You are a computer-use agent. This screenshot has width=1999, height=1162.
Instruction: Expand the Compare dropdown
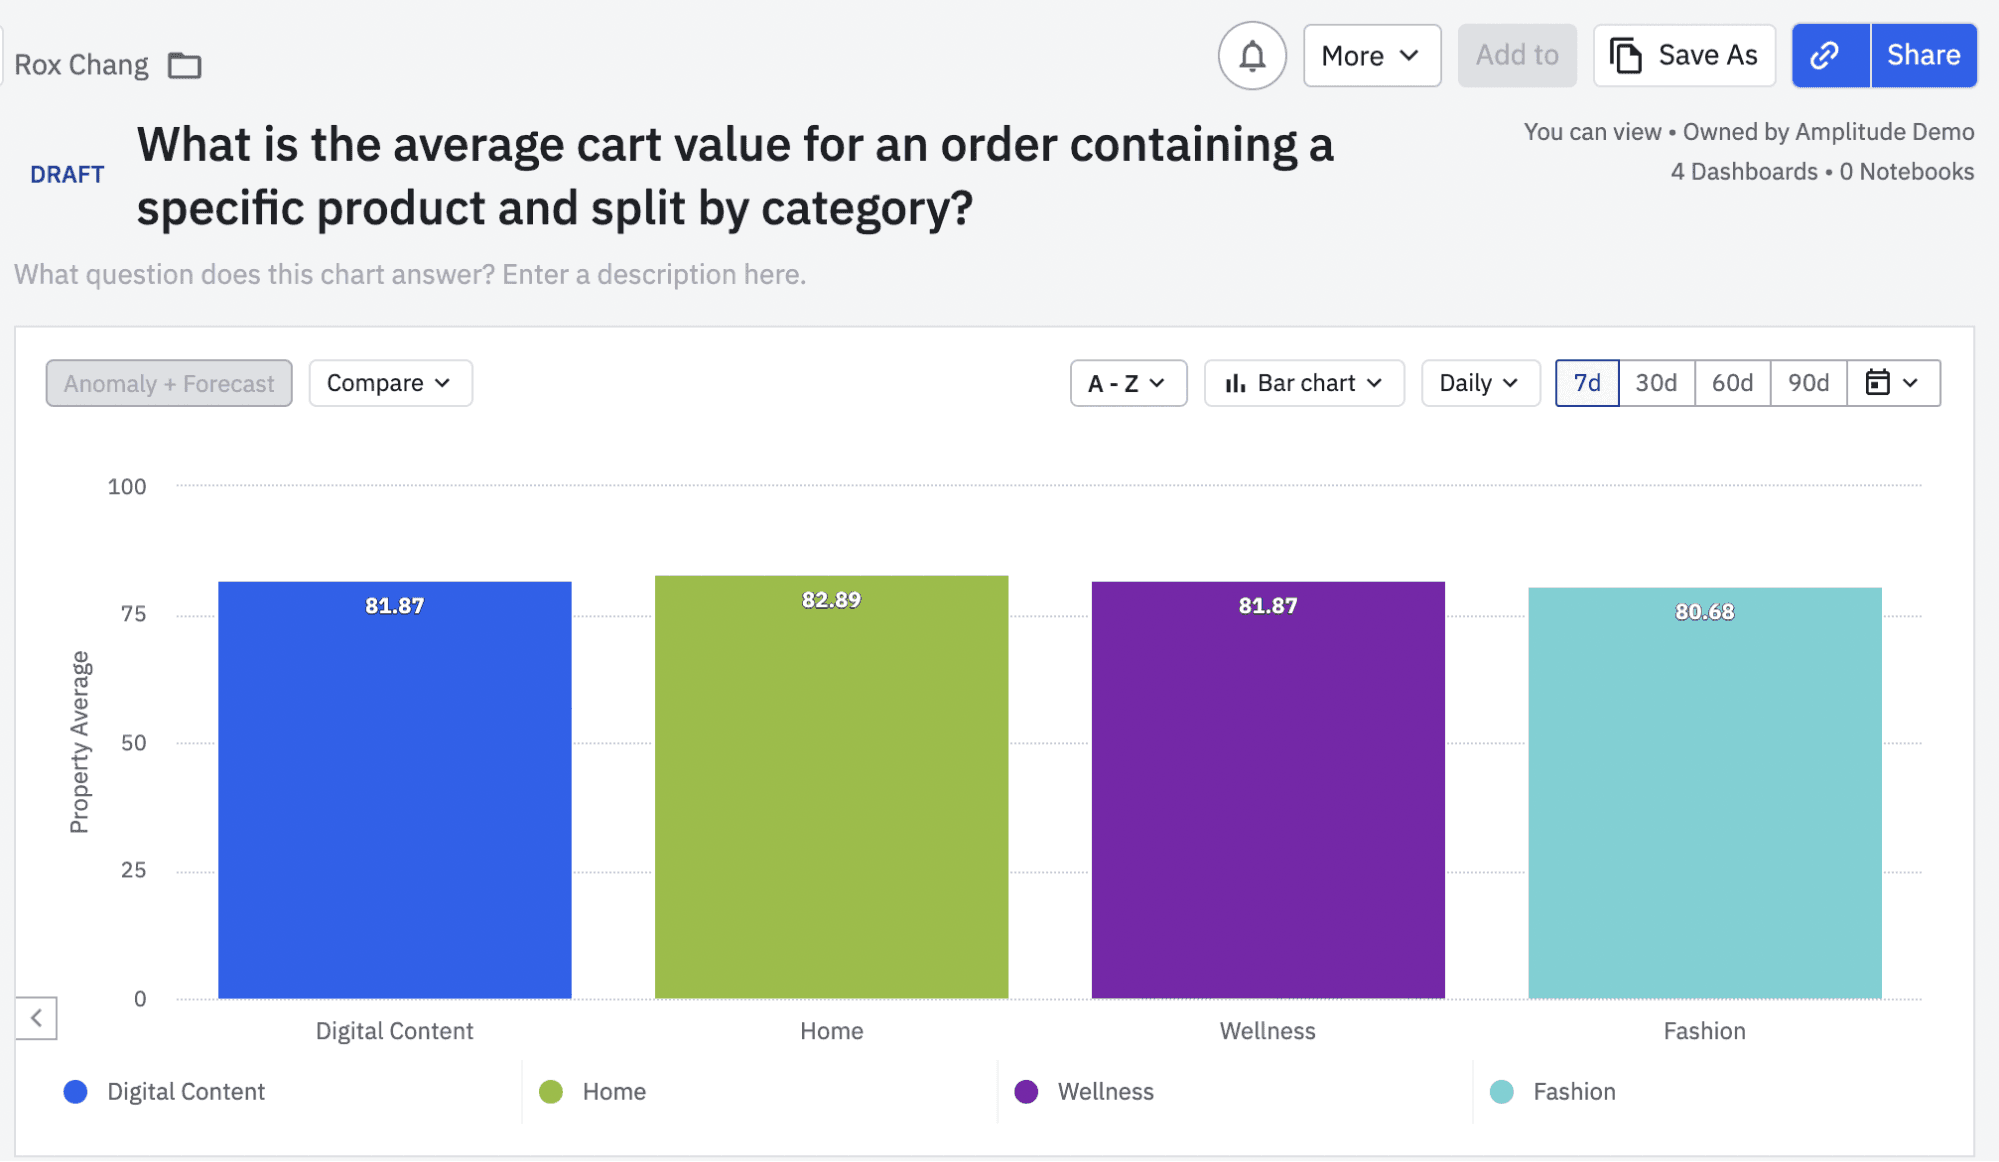pos(390,382)
